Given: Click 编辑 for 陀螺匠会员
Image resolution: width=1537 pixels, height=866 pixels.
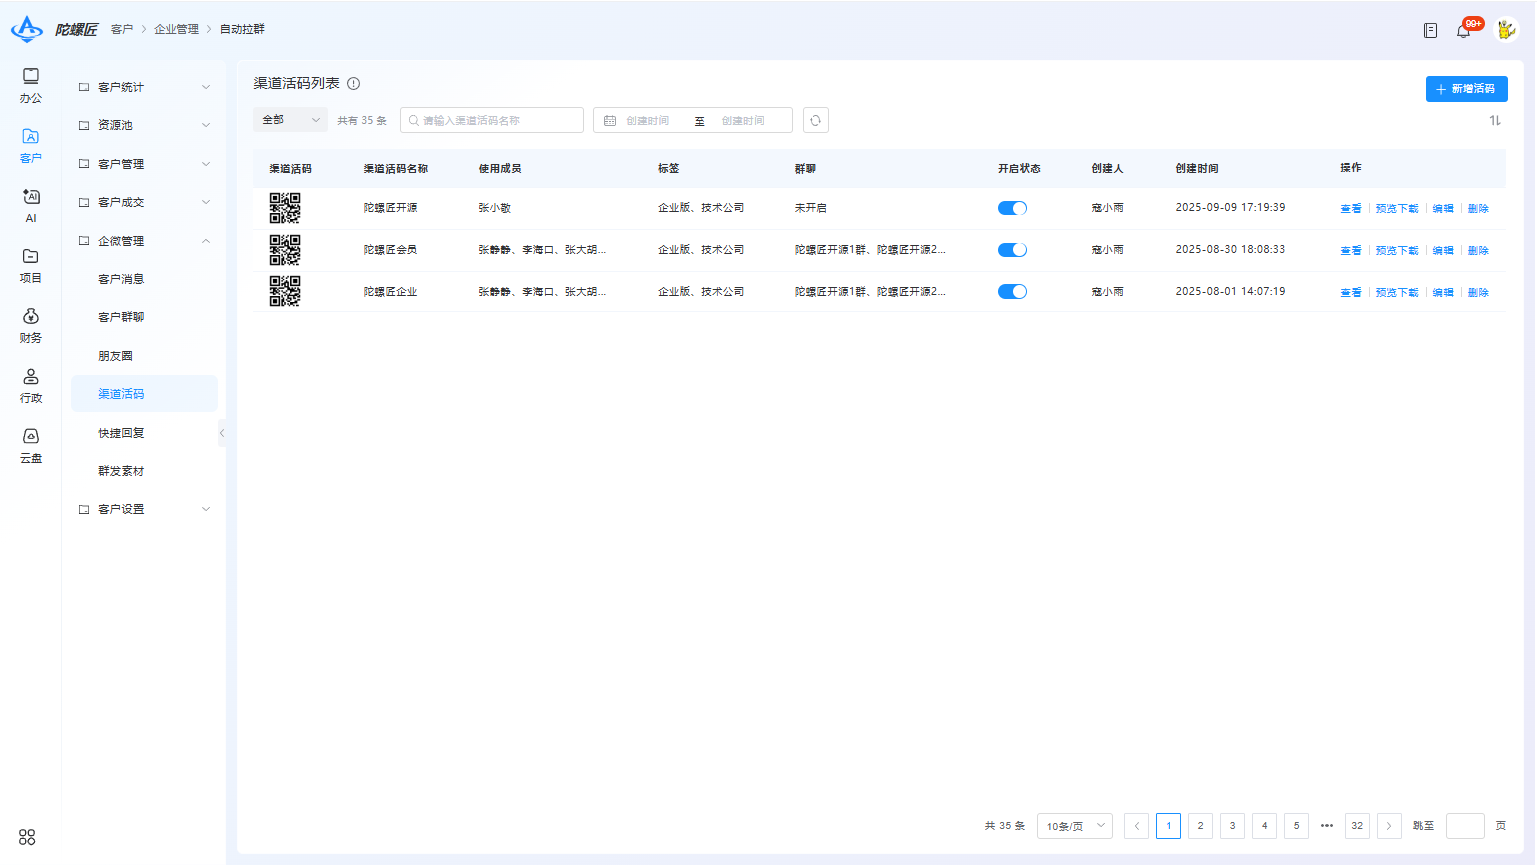Looking at the screenshot, I should pos(1443,250).
